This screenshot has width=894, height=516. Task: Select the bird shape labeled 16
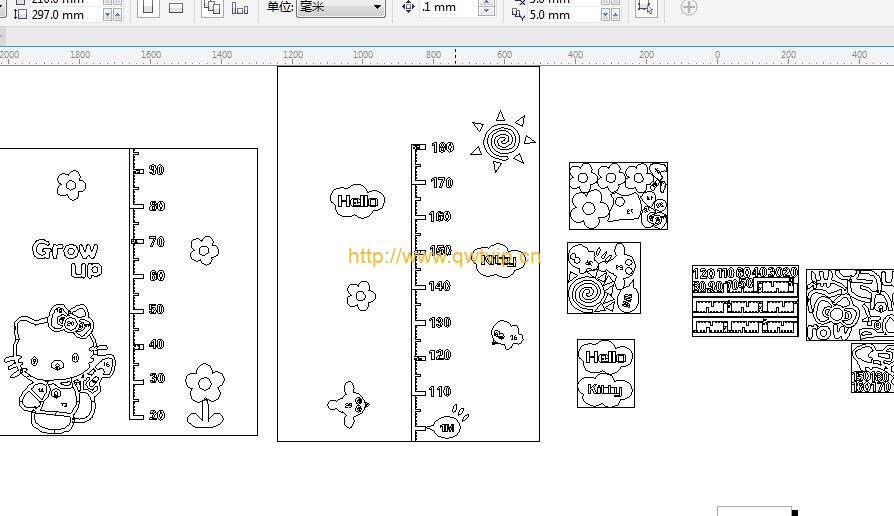point(506,335)
